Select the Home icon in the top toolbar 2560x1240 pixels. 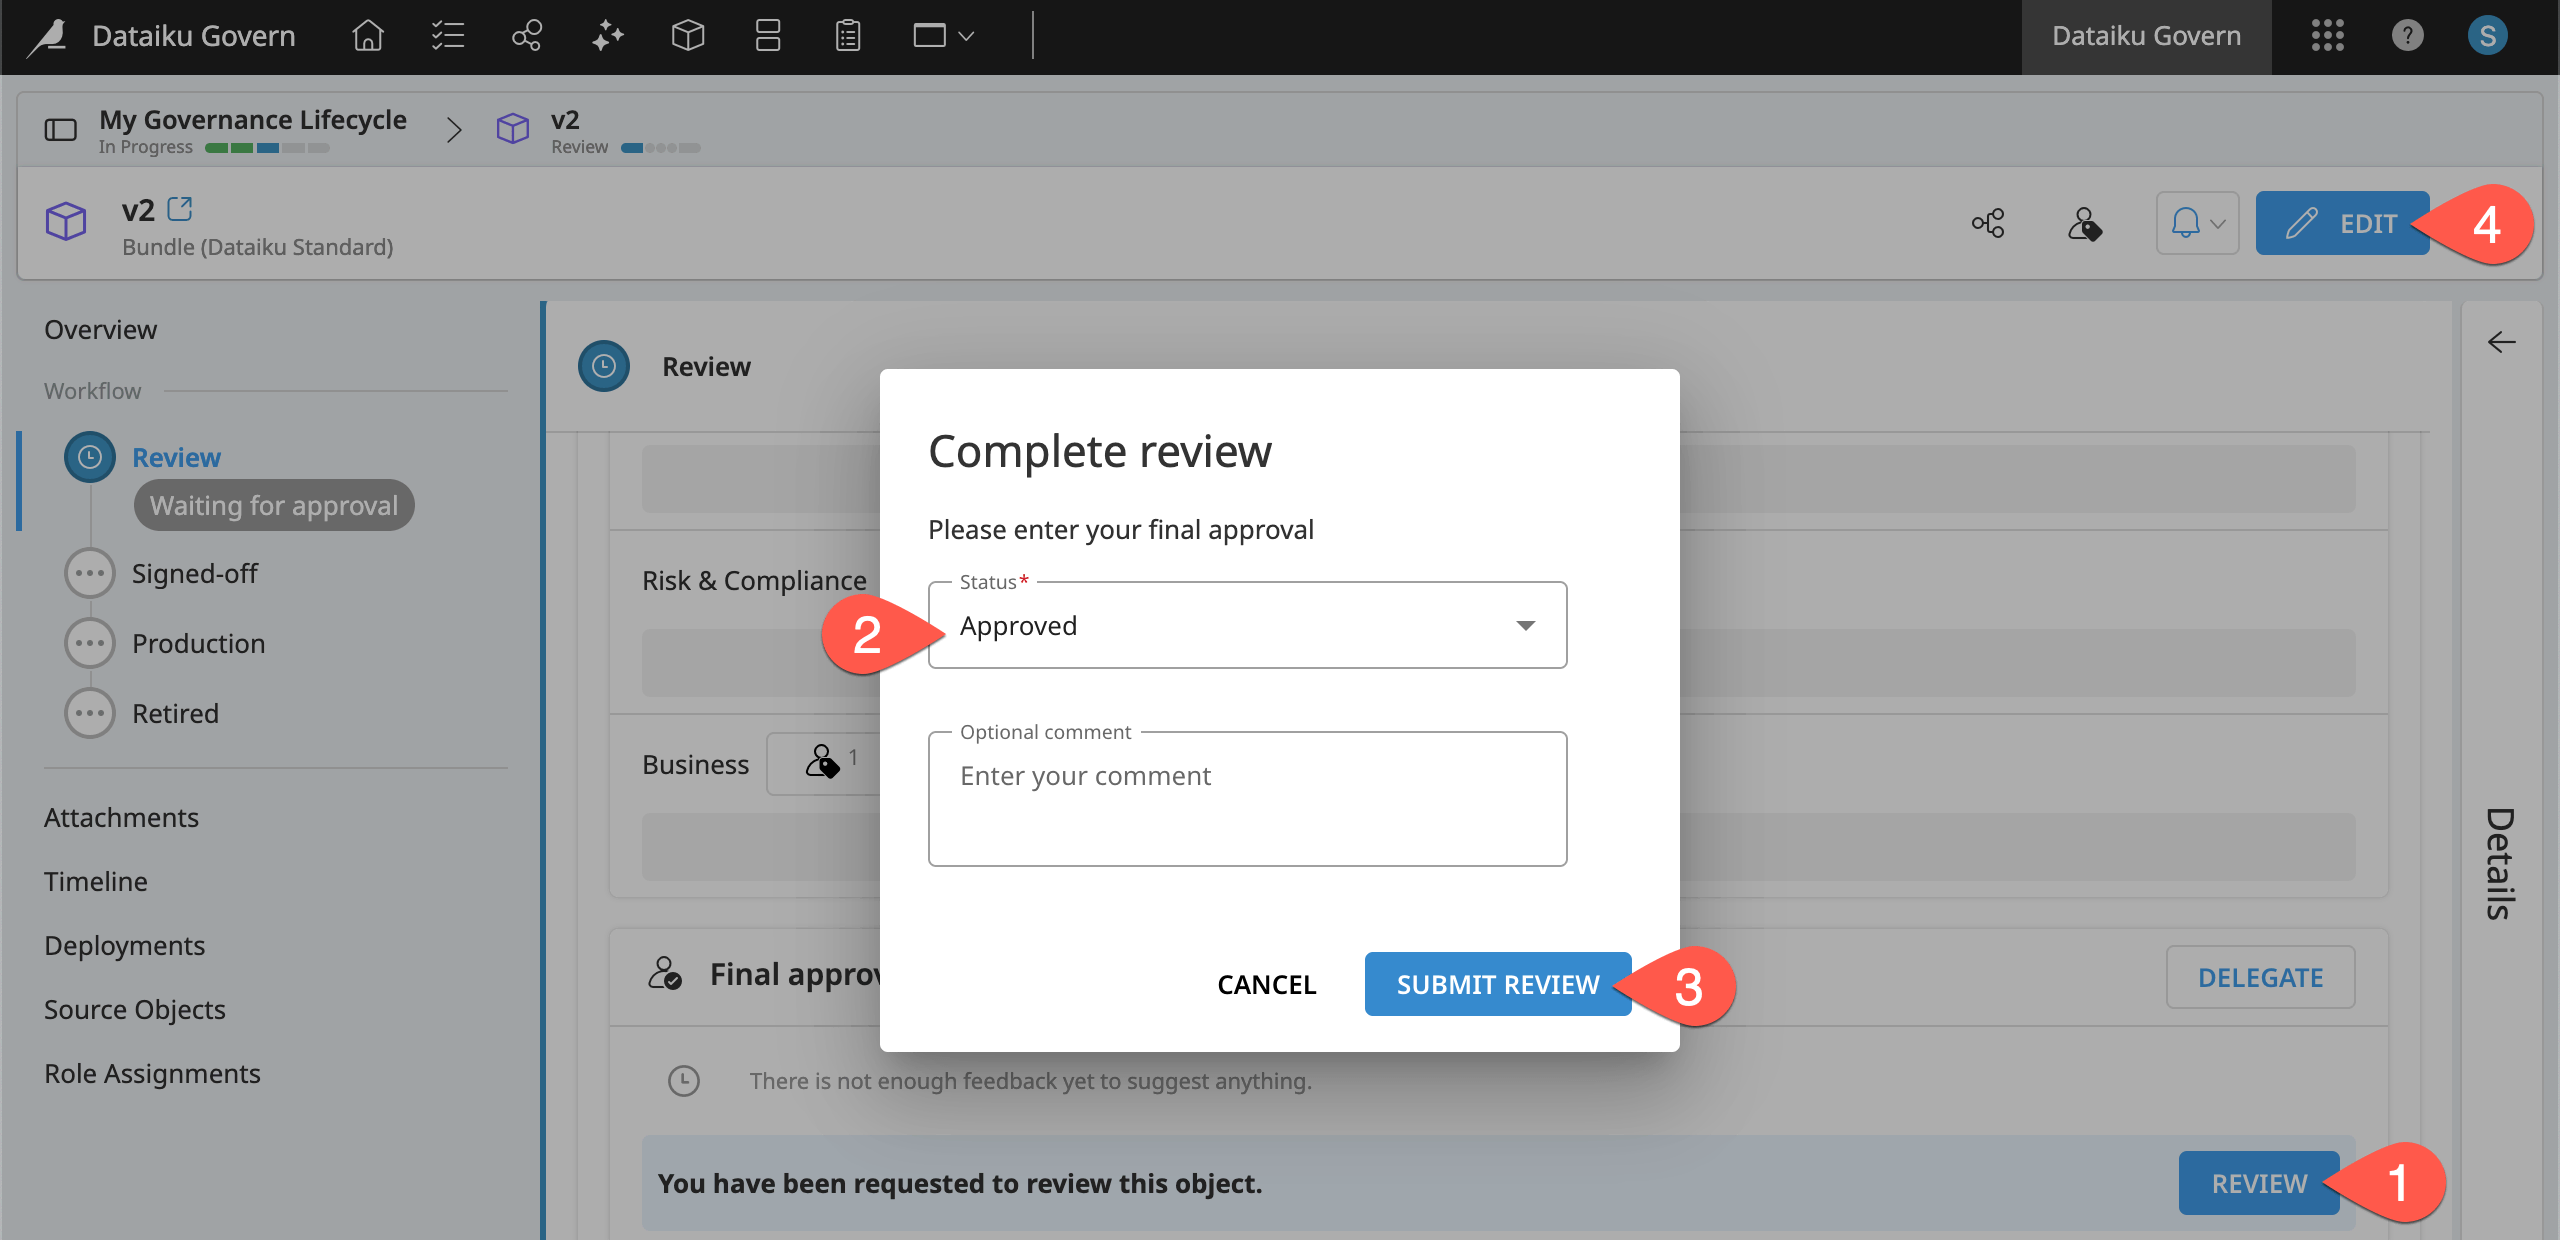[366, 35]
